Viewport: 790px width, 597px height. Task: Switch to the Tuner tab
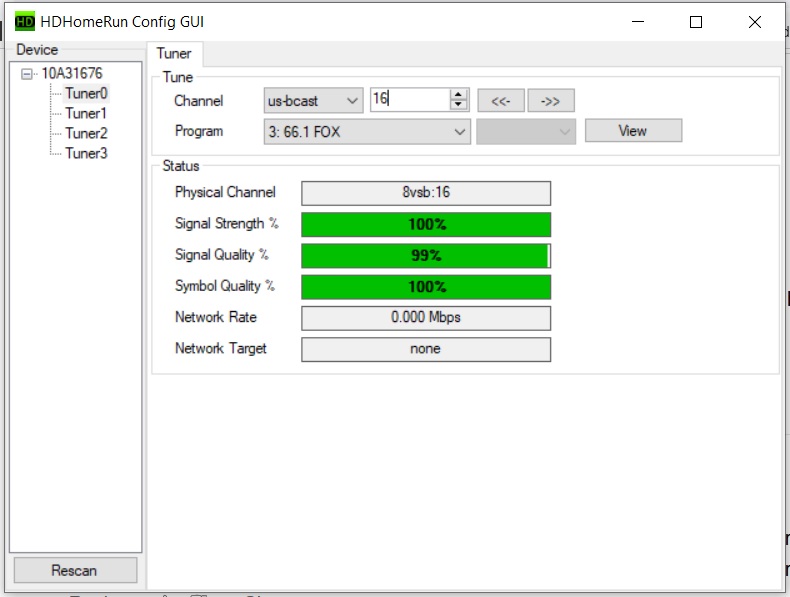[174, 53]
